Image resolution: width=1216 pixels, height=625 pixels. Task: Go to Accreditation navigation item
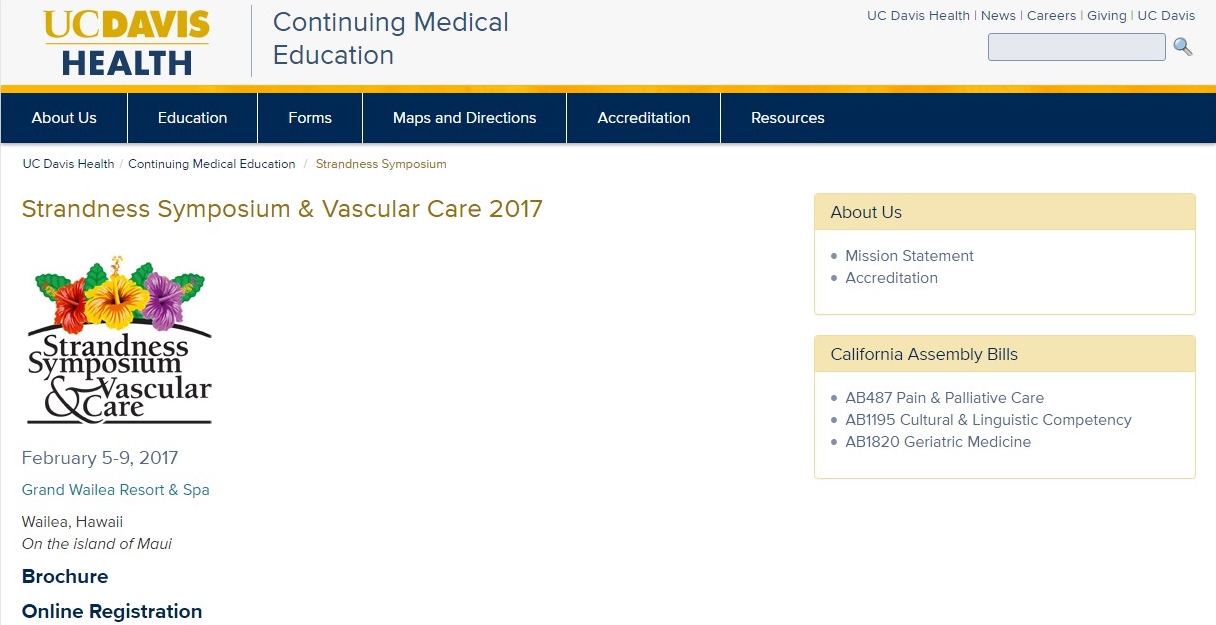[644, 118]
